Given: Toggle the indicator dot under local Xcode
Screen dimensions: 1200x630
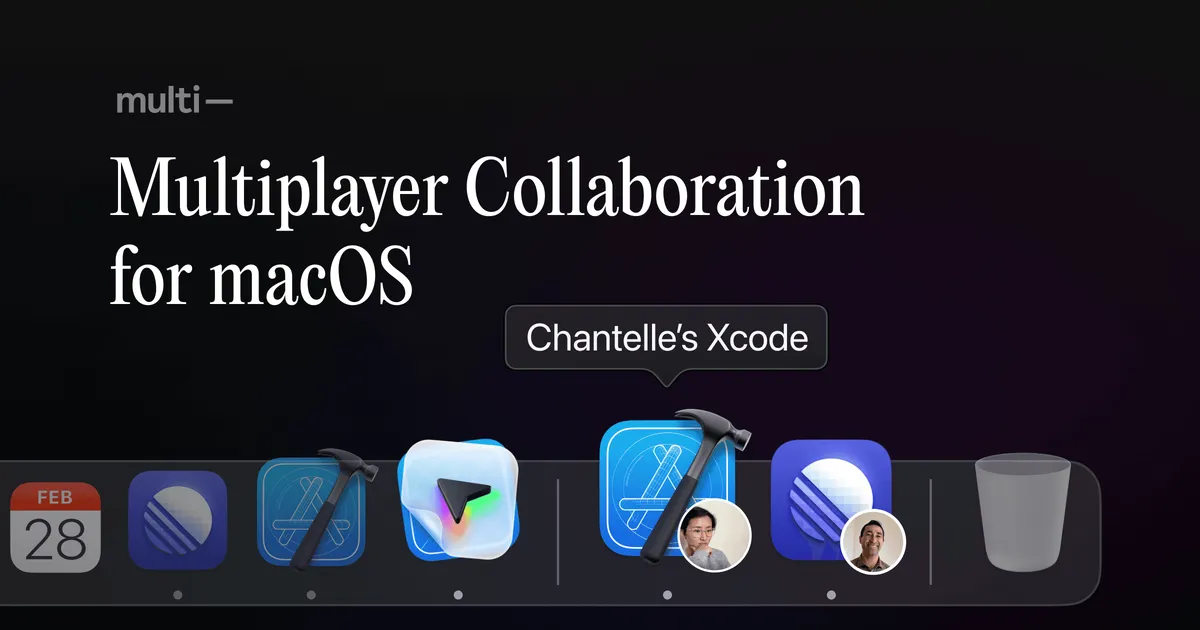Looking at the screenshot, I should coord(312,592).
